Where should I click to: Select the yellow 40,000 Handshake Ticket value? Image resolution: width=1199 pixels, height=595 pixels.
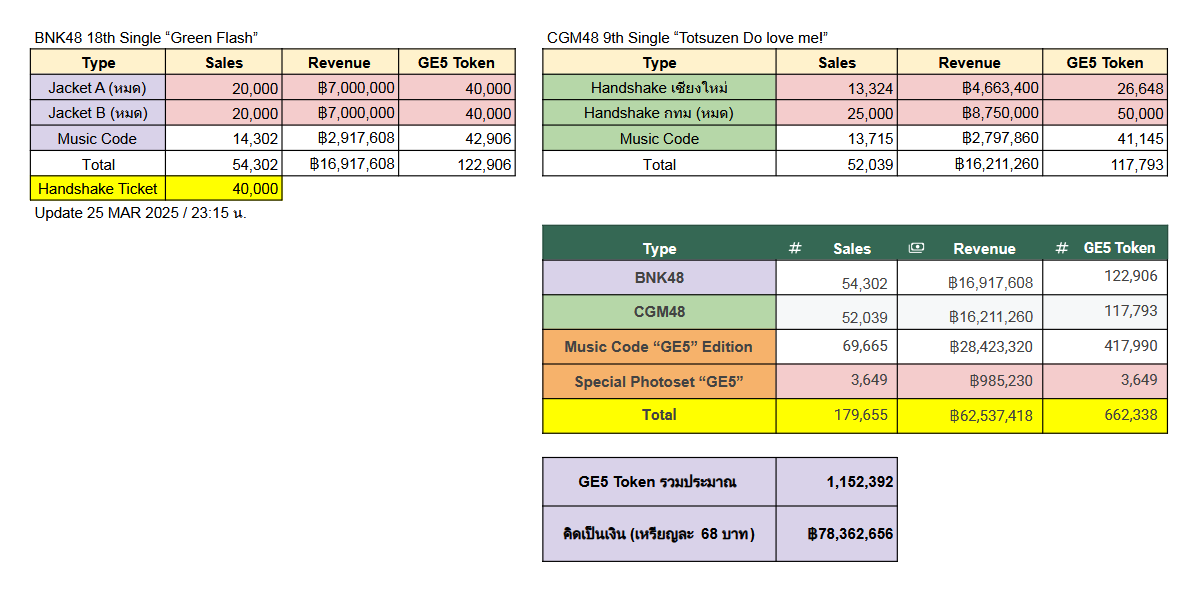[224, 188]
